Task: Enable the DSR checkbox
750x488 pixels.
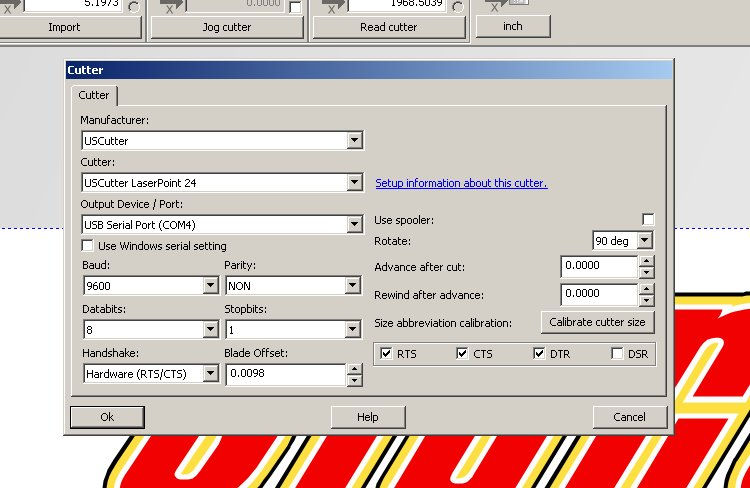Action: coord(617,354)
